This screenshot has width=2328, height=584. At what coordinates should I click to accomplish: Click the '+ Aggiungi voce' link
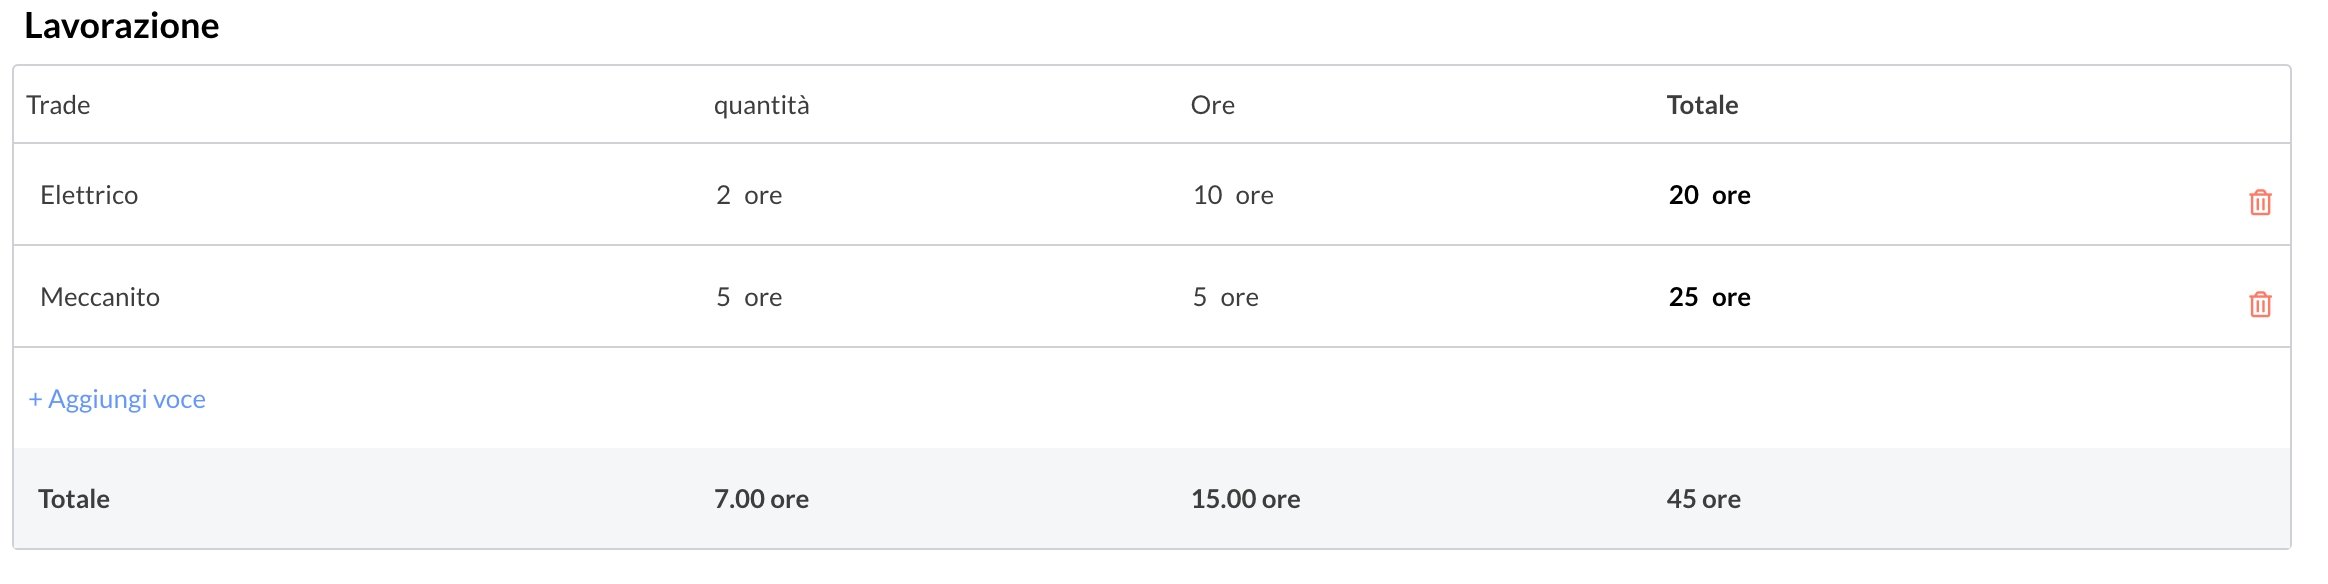click(x=117, y=399)
